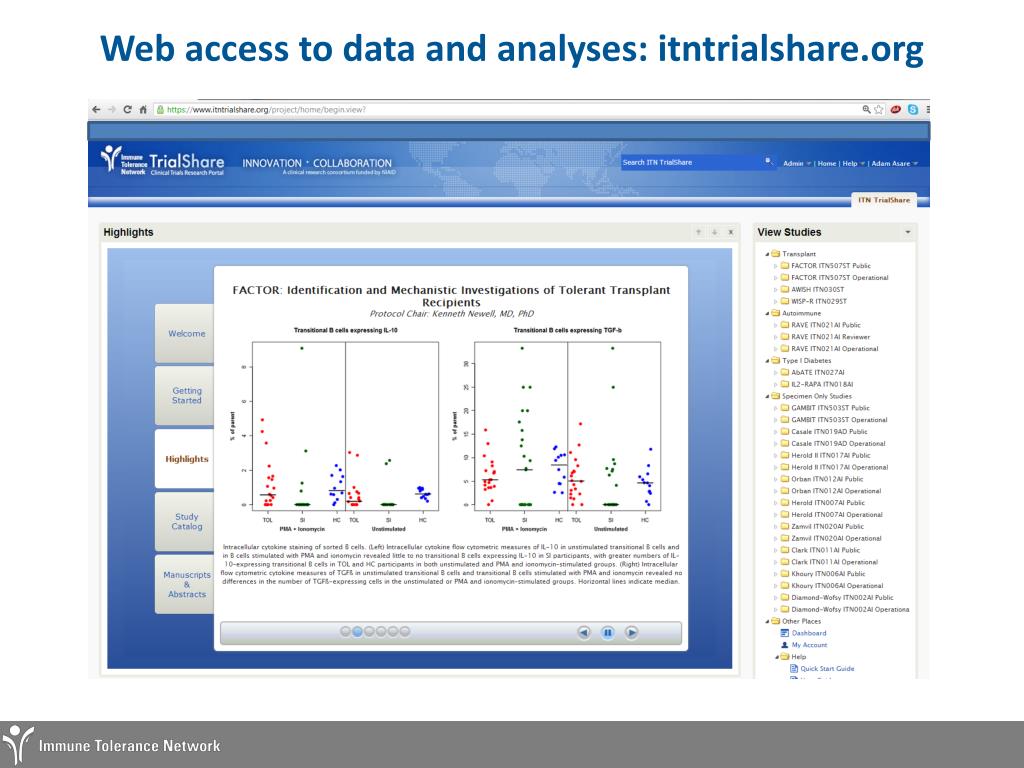
Task: Pause the highlights slideshow
Action: pos(607,632)
